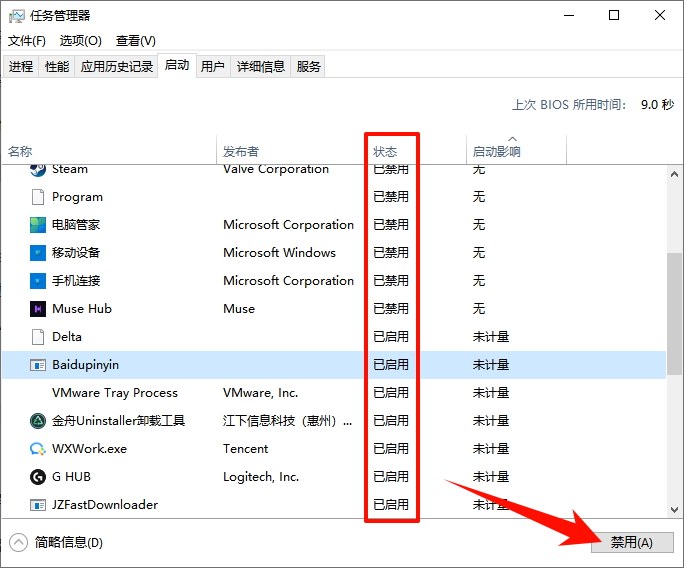Click Microsoft Windows publisher cell
684x568 pixels.
pyautogui.click(x=279, y=253)
